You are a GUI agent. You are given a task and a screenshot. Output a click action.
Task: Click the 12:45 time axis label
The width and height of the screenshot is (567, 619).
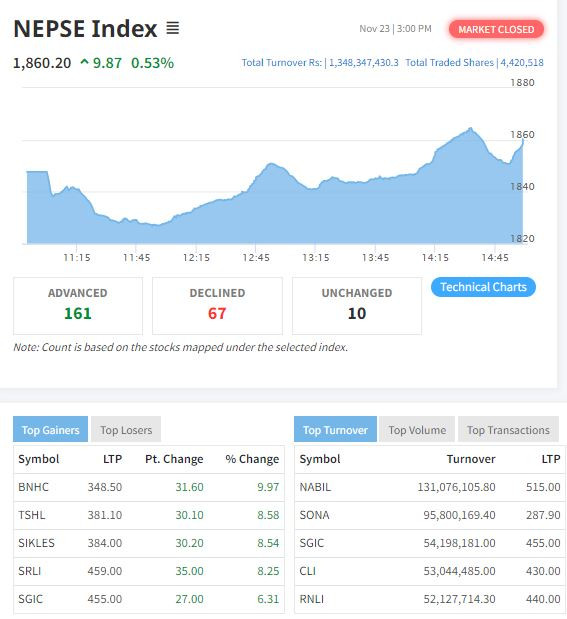coord(256,258)
